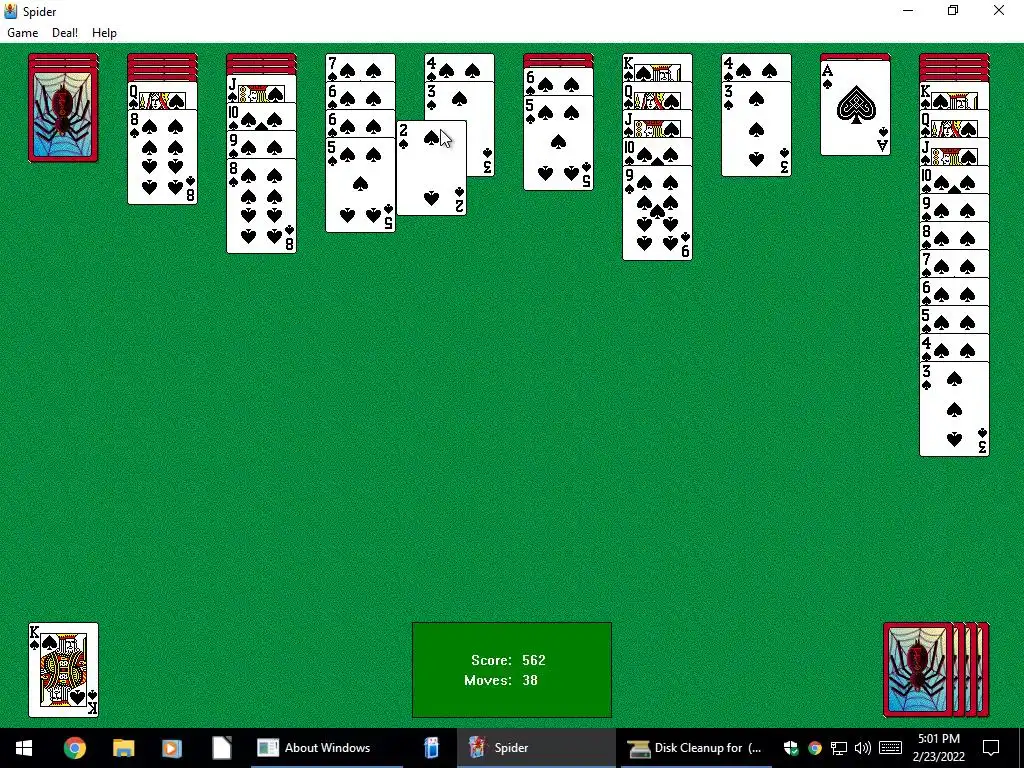Open the Game menu

[x=22, y=33]
